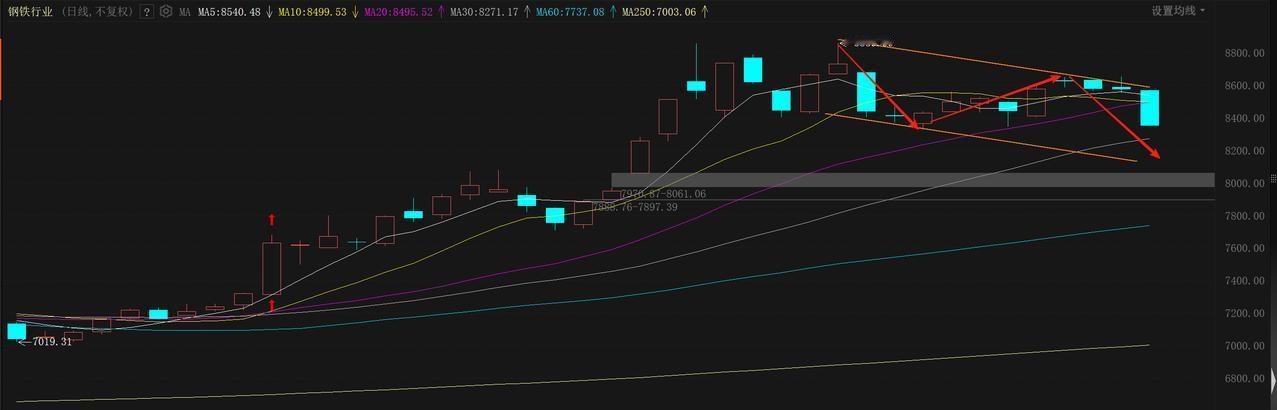Open the 设置均线 dropdown
The image size is (1277, 410).
coord(1178,11)
